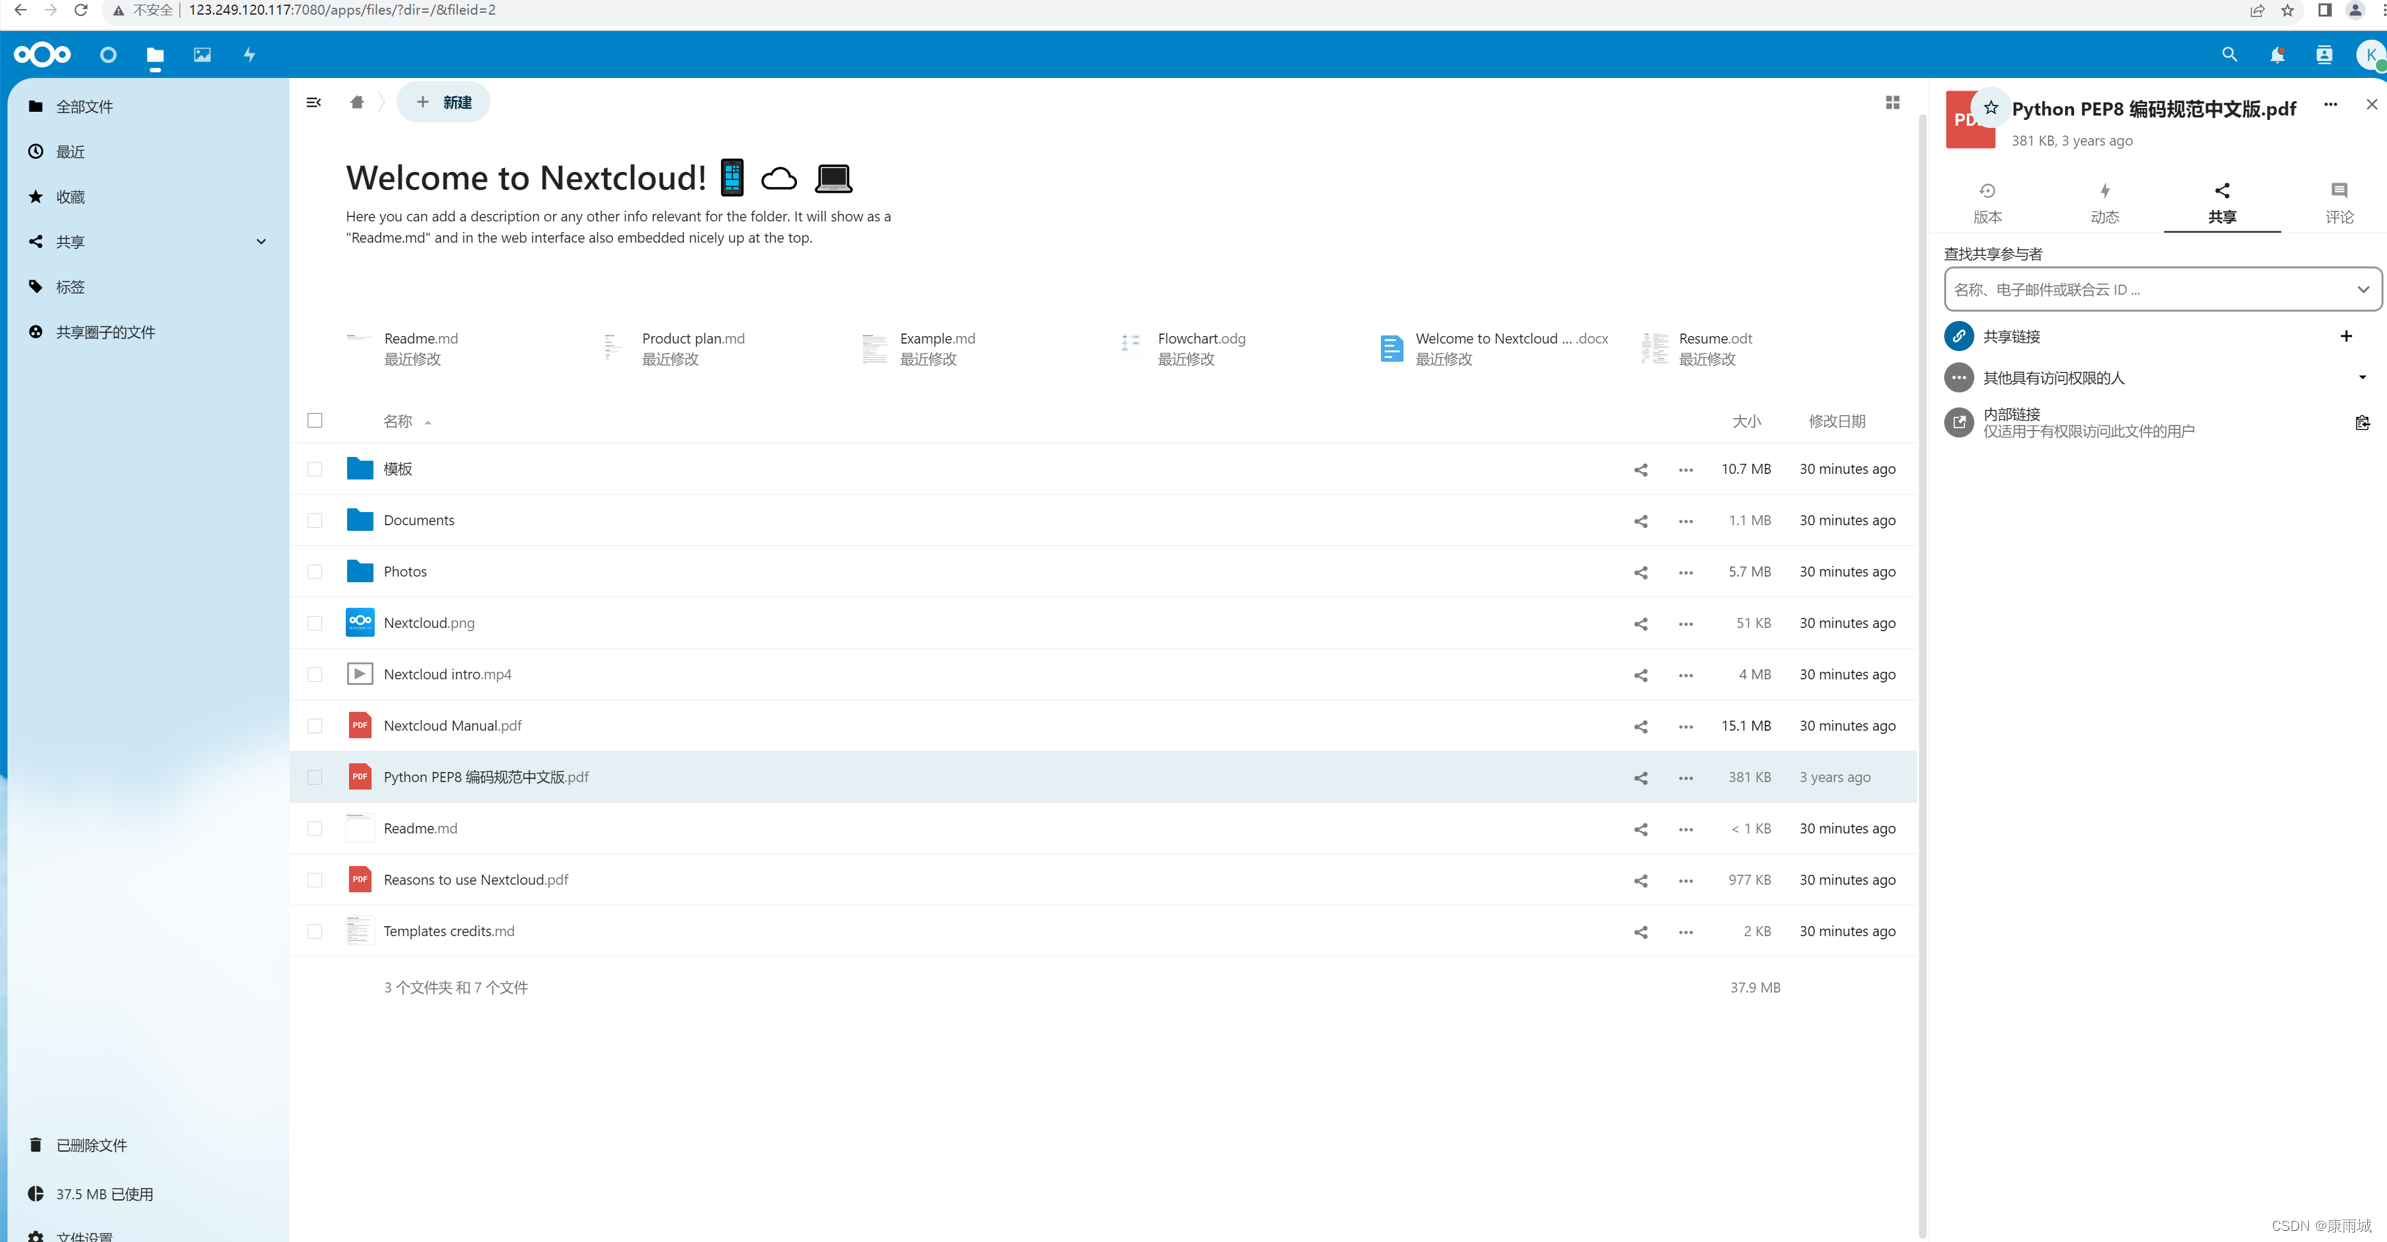Open the user avatar menu
Image resolution: width=2387 pixels, height=1242 pixels.
pyautogui.click(x=2371, y=55)
